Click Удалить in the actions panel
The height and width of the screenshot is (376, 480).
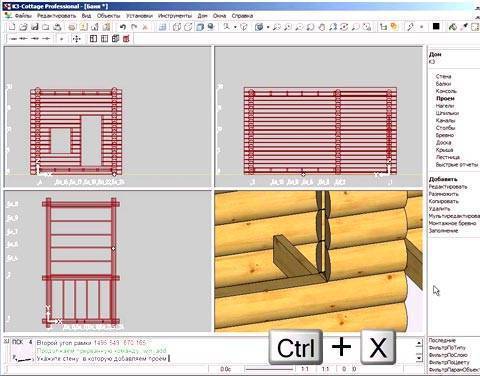click(x=439, y=209)
